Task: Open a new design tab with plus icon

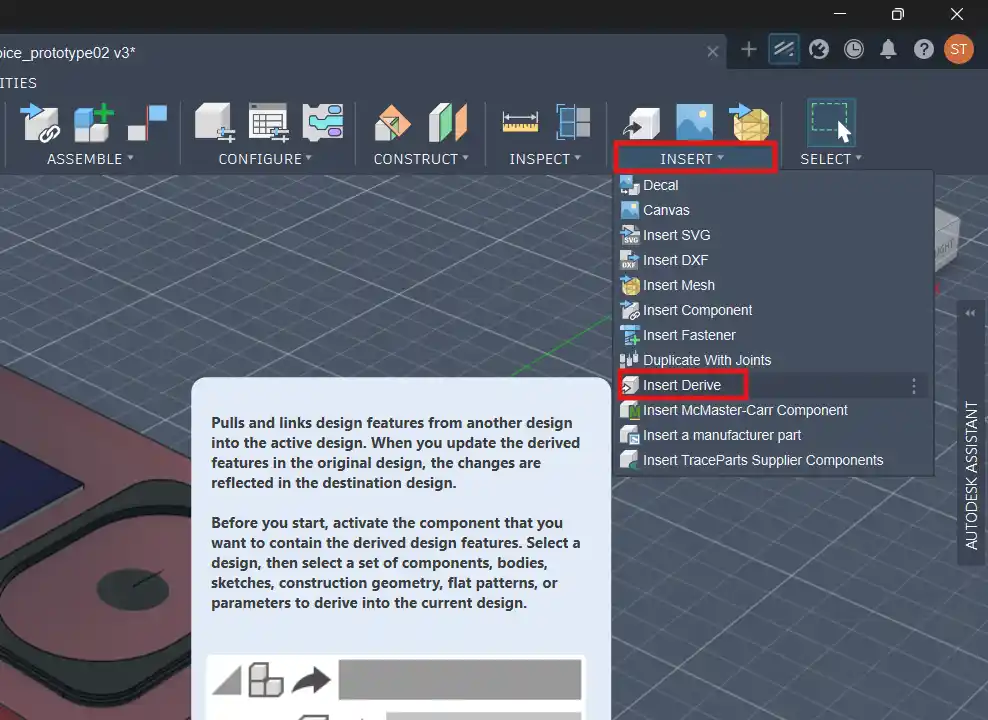Action: pyautogui.click(x=749, y=49)
